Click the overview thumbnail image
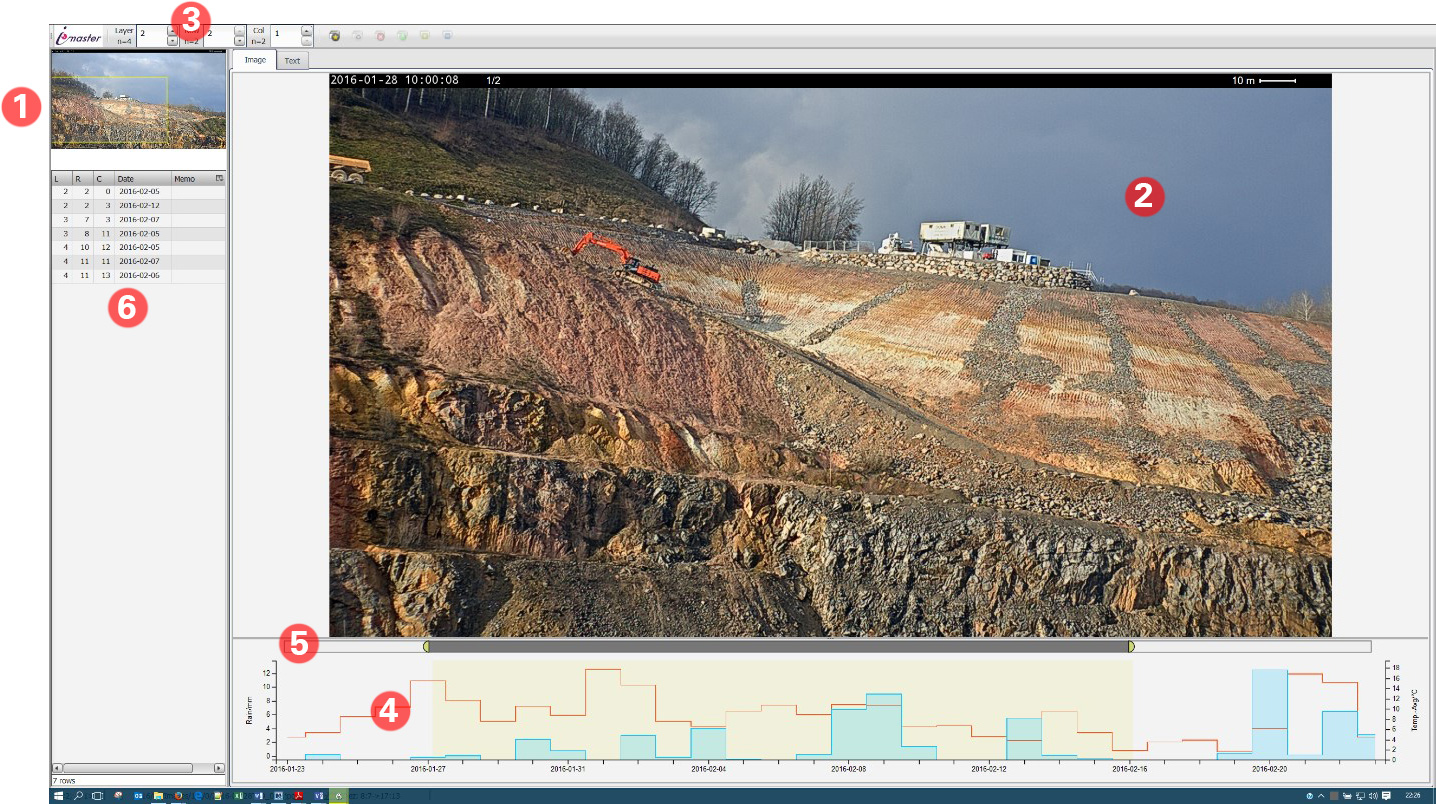This screenshot has width=1436, height=804. click(138, 100)
